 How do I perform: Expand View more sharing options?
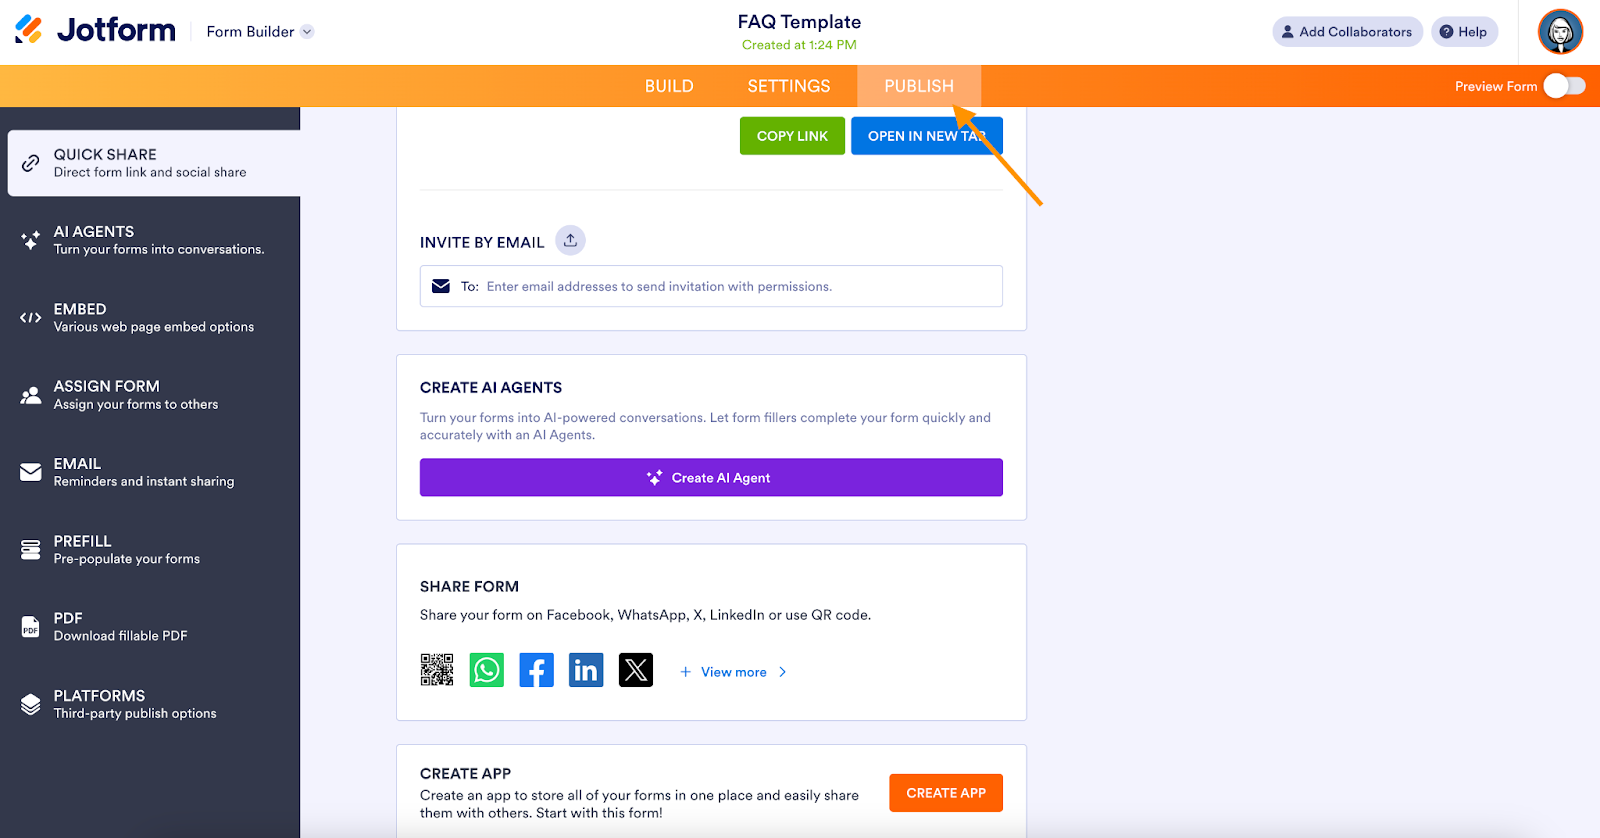click(734, 672)
